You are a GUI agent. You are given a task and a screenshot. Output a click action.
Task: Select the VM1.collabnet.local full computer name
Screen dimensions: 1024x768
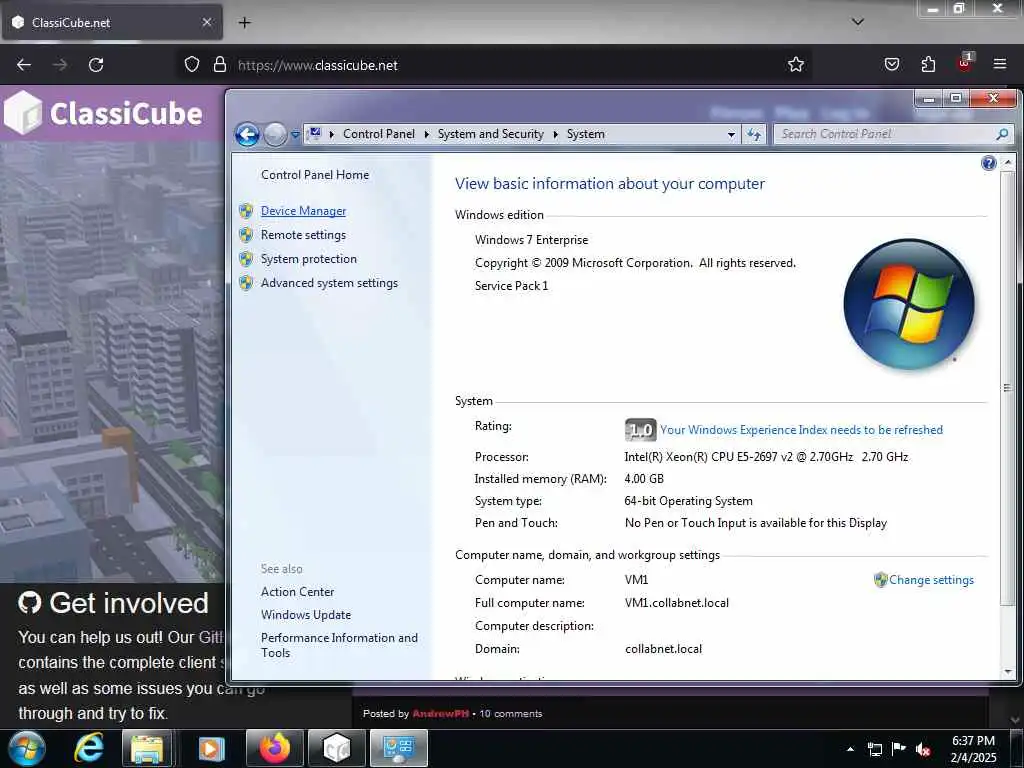pyautogui.click(x=677, y=603)
